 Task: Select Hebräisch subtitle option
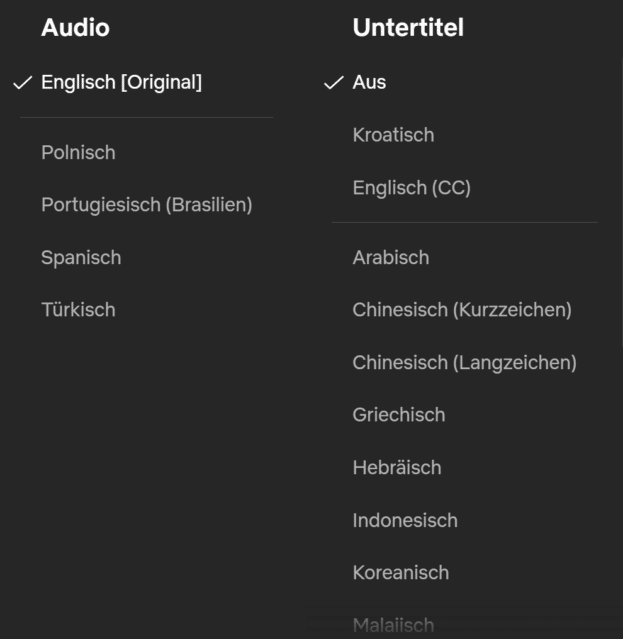396,468
